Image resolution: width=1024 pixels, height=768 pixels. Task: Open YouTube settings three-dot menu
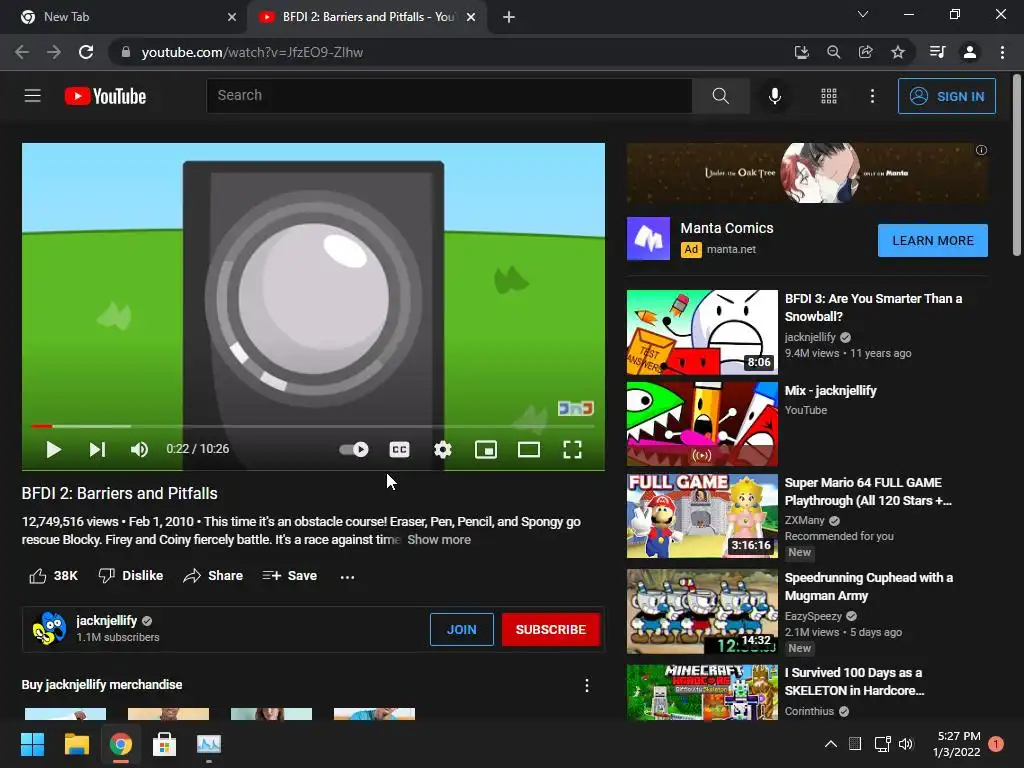pyautogui.click(x=872, y=96)
